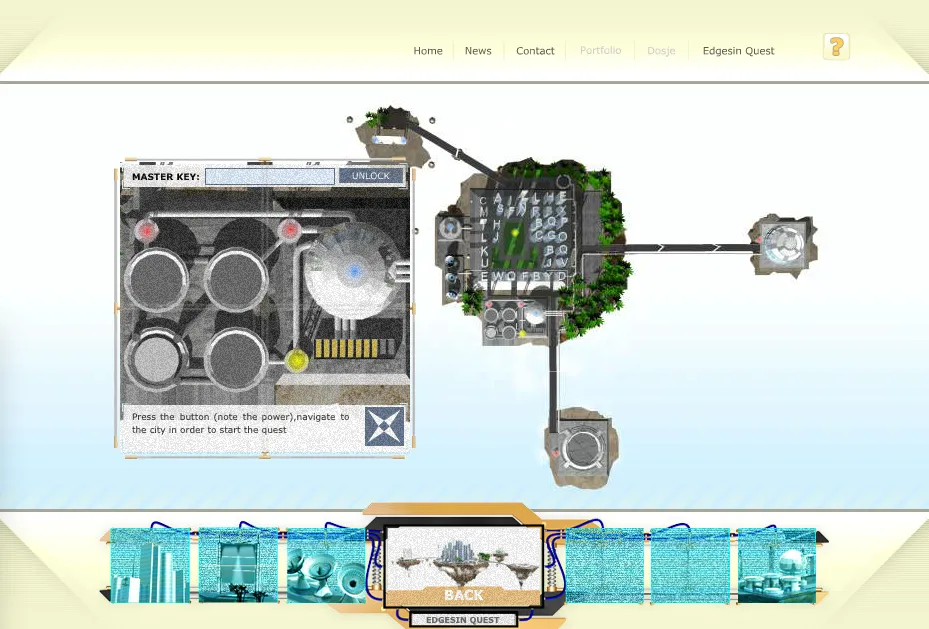Click the four-point star navigation icon
929x629 pixels.
tap(385, 426)
